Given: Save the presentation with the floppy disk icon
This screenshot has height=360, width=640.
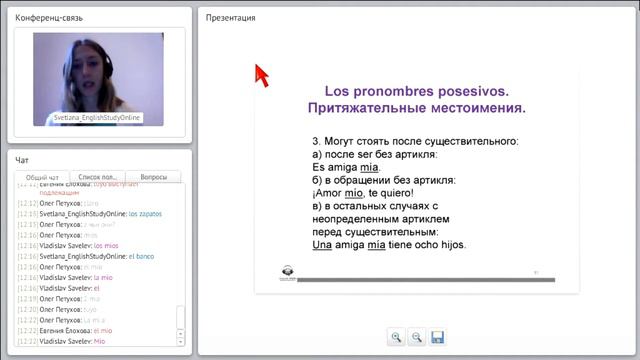Looking at the screenshot, I should pos(437,337).
